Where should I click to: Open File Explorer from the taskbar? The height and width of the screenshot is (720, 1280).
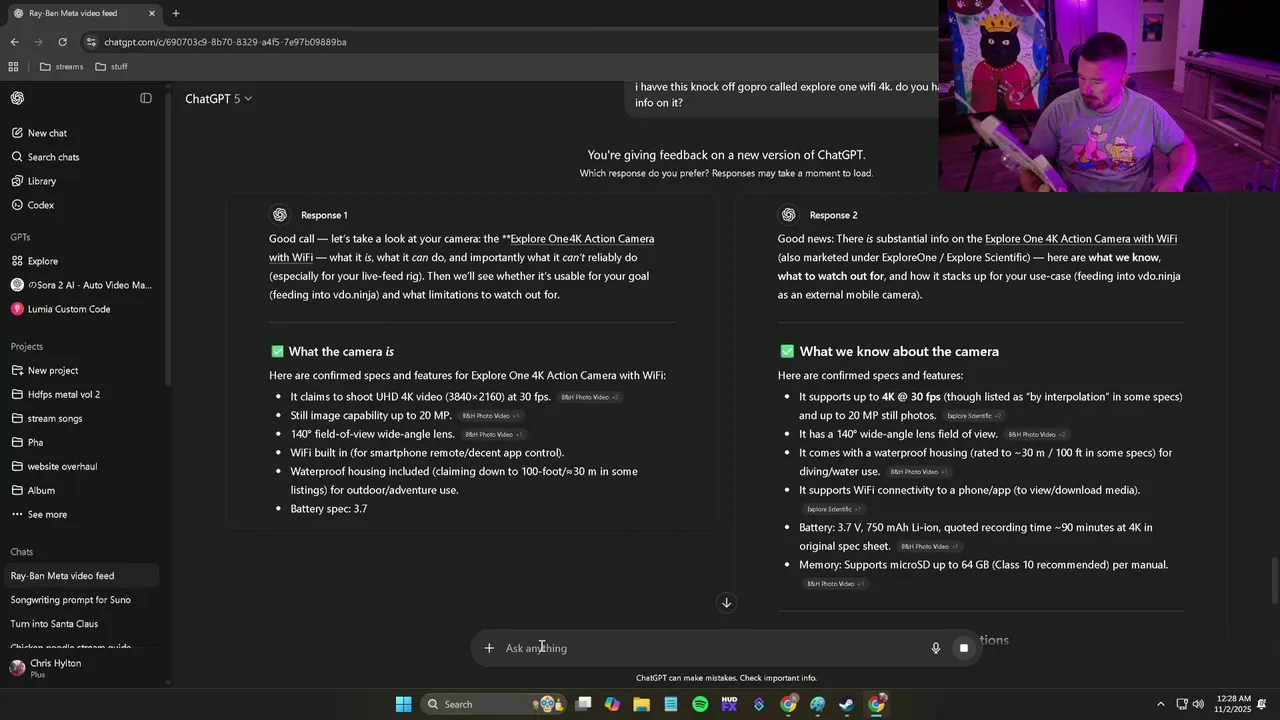pyautogui.click(x=642, y=704)
